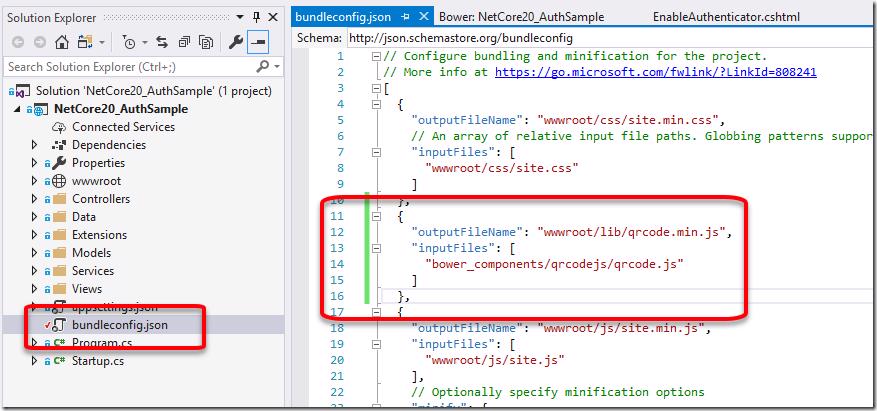Image resolution: width=877 pixels, height=411 pixels.
Task: Select Program.cs file
Action: point(102,342)
